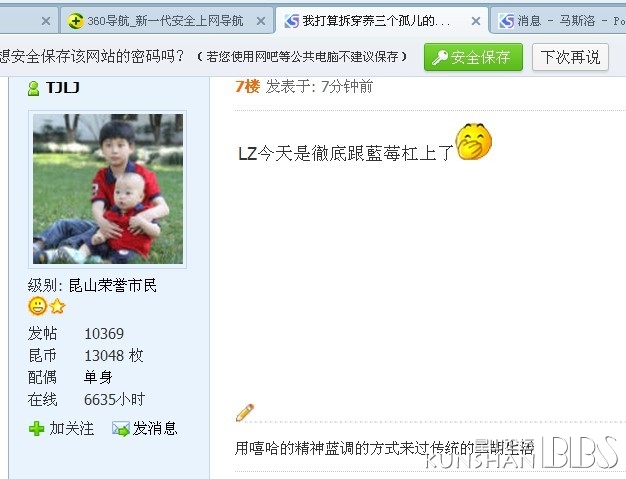Switch to the 360导航 tab
The image size is (626, 479).
[x=167, y=21]
